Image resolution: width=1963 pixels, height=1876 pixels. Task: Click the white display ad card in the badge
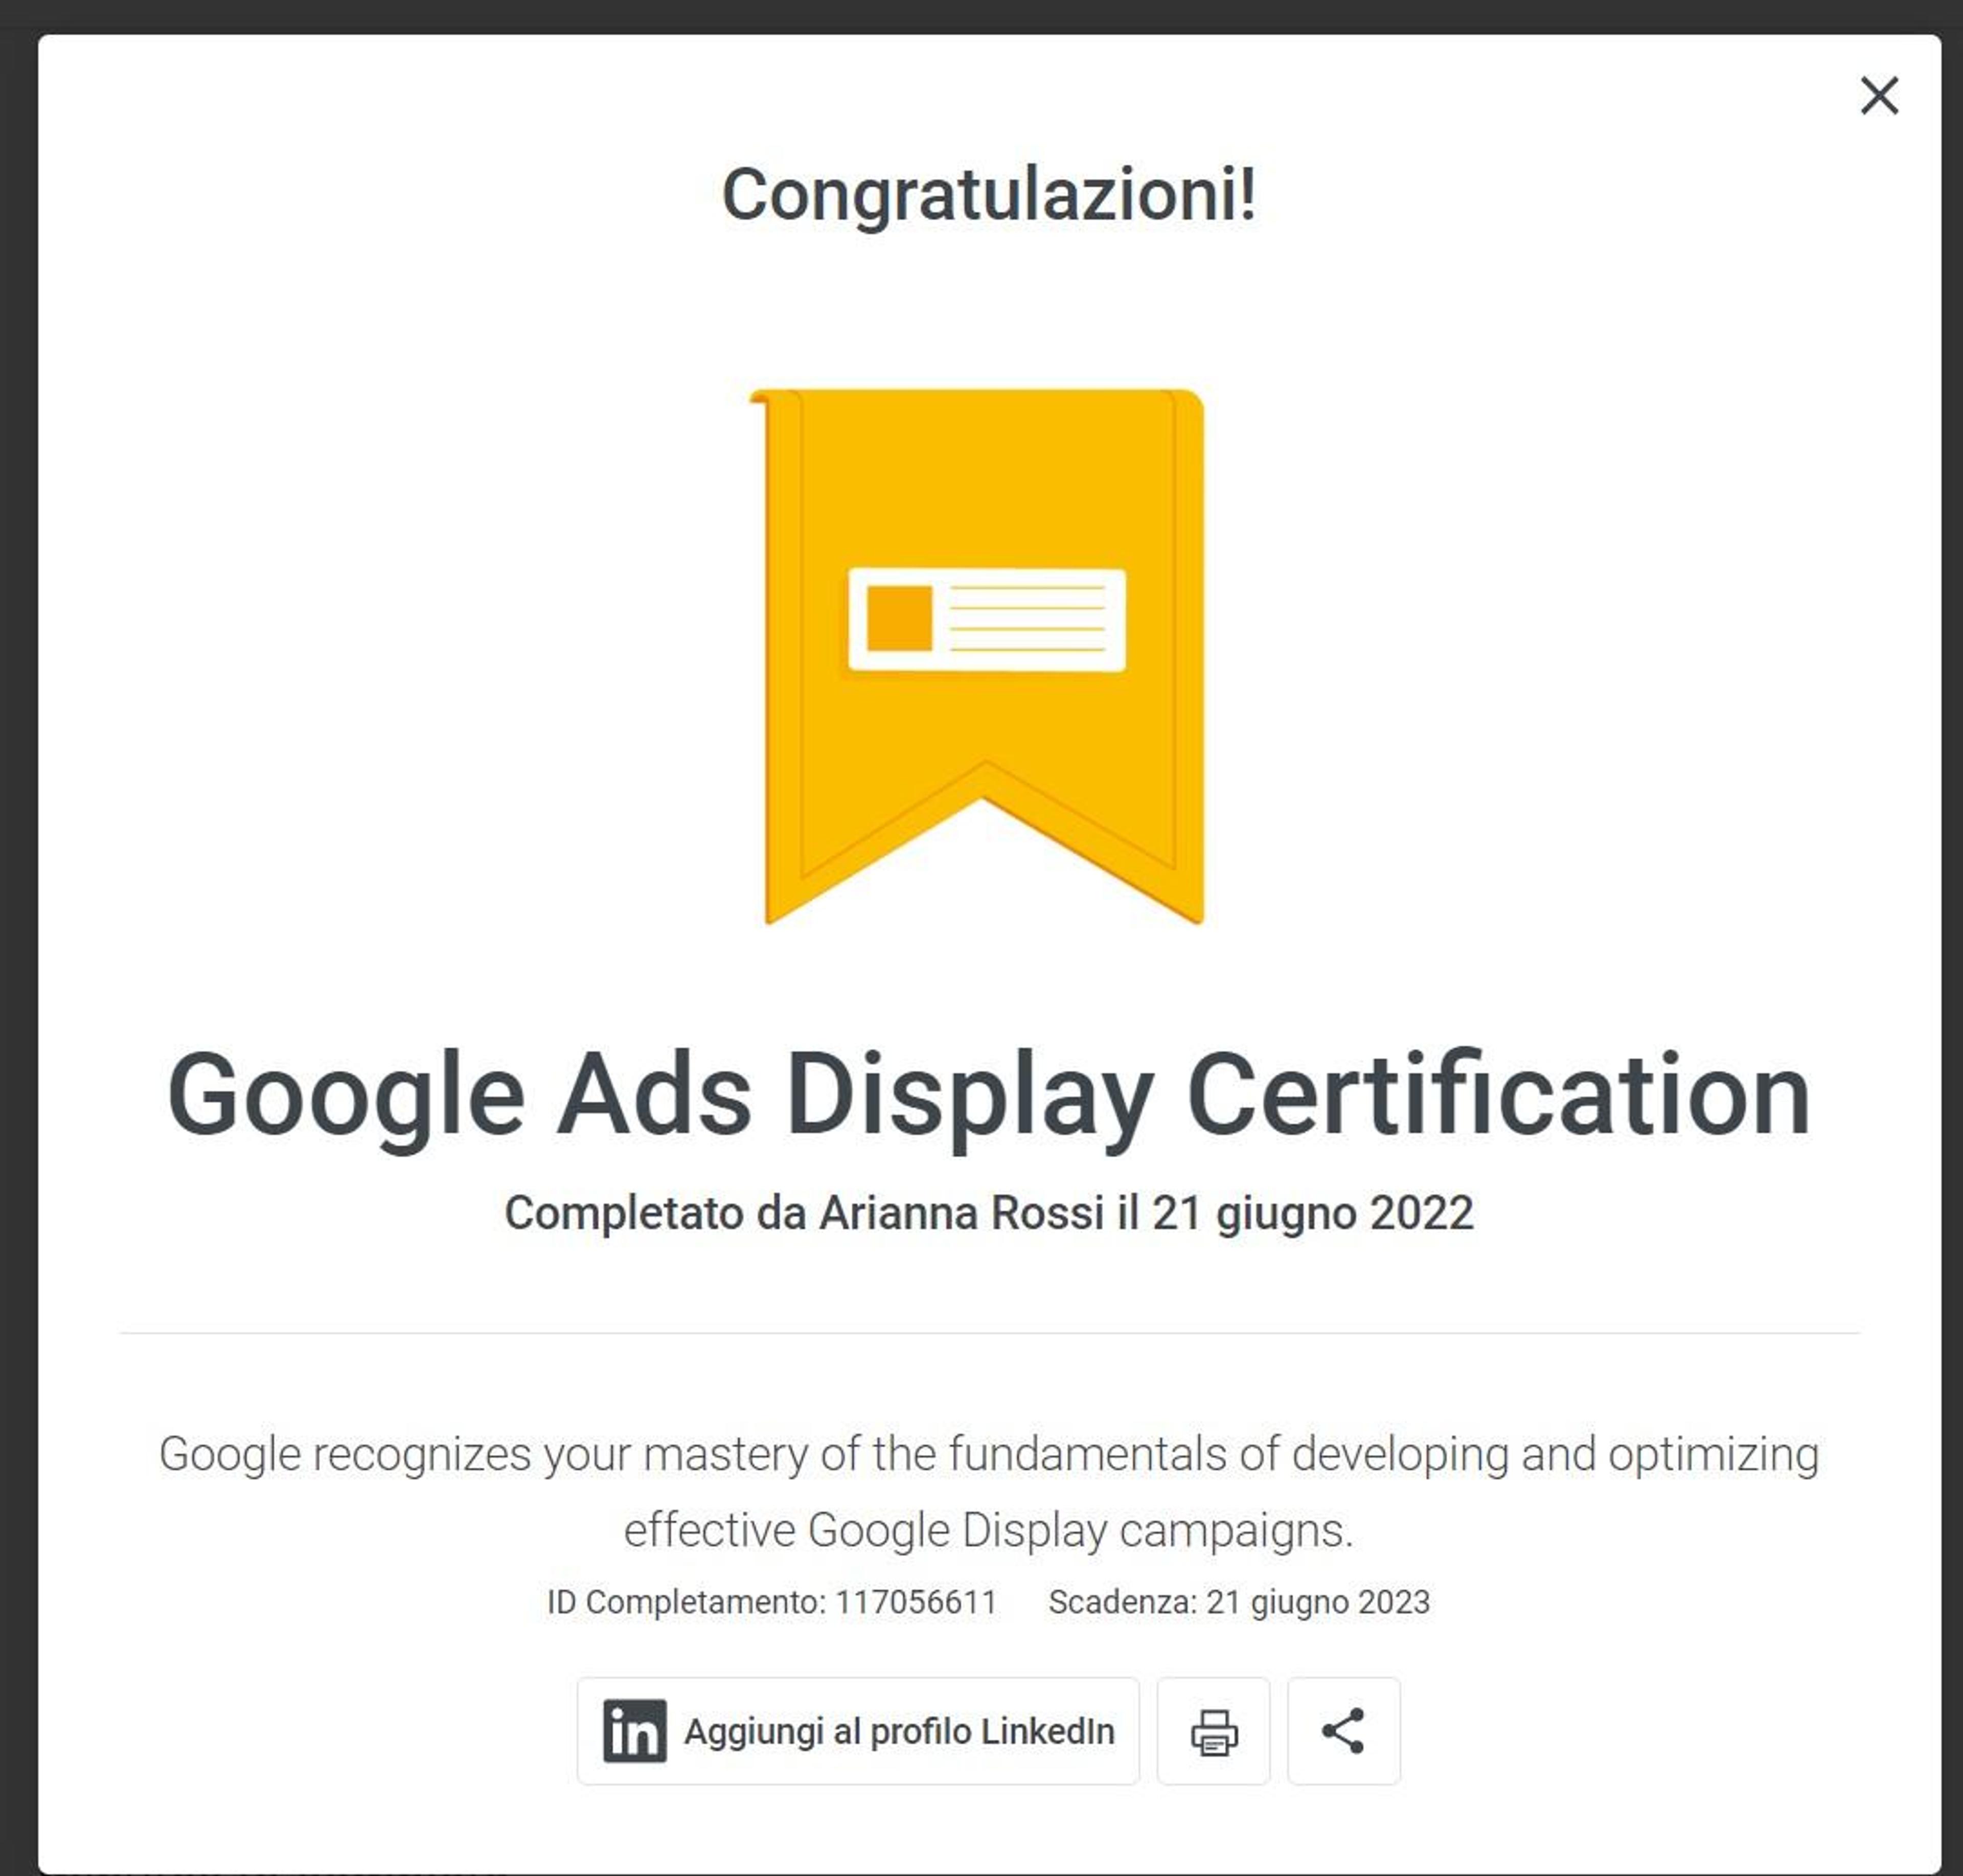986,620
